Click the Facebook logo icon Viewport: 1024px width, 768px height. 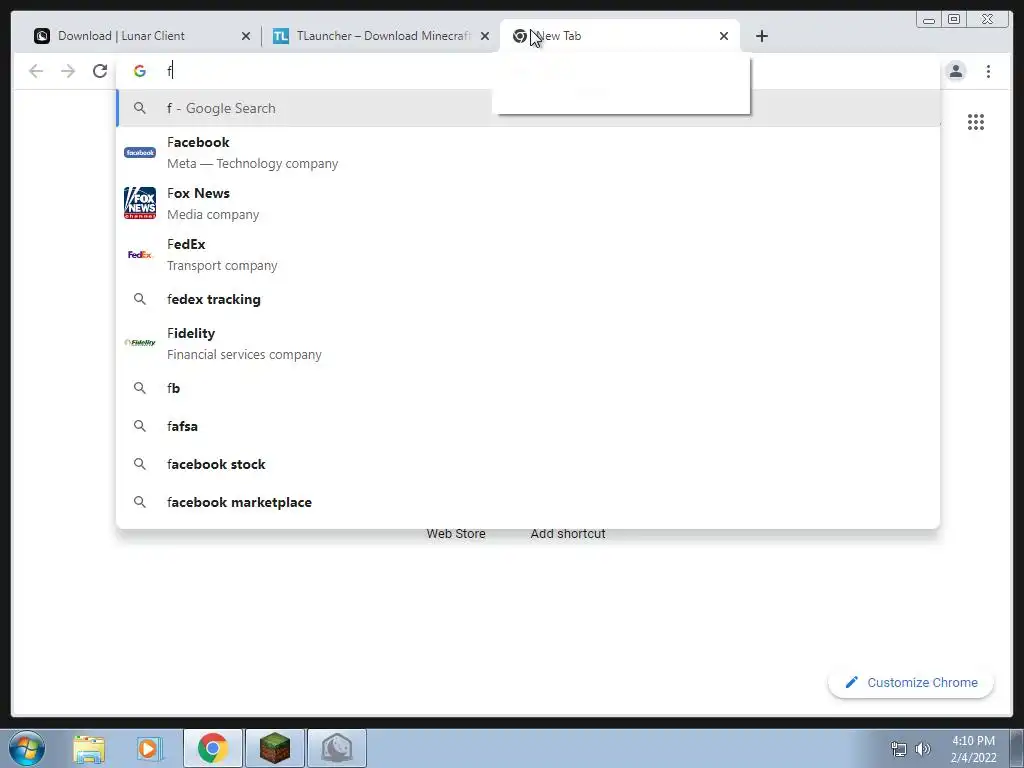click(x=140, y=152)
